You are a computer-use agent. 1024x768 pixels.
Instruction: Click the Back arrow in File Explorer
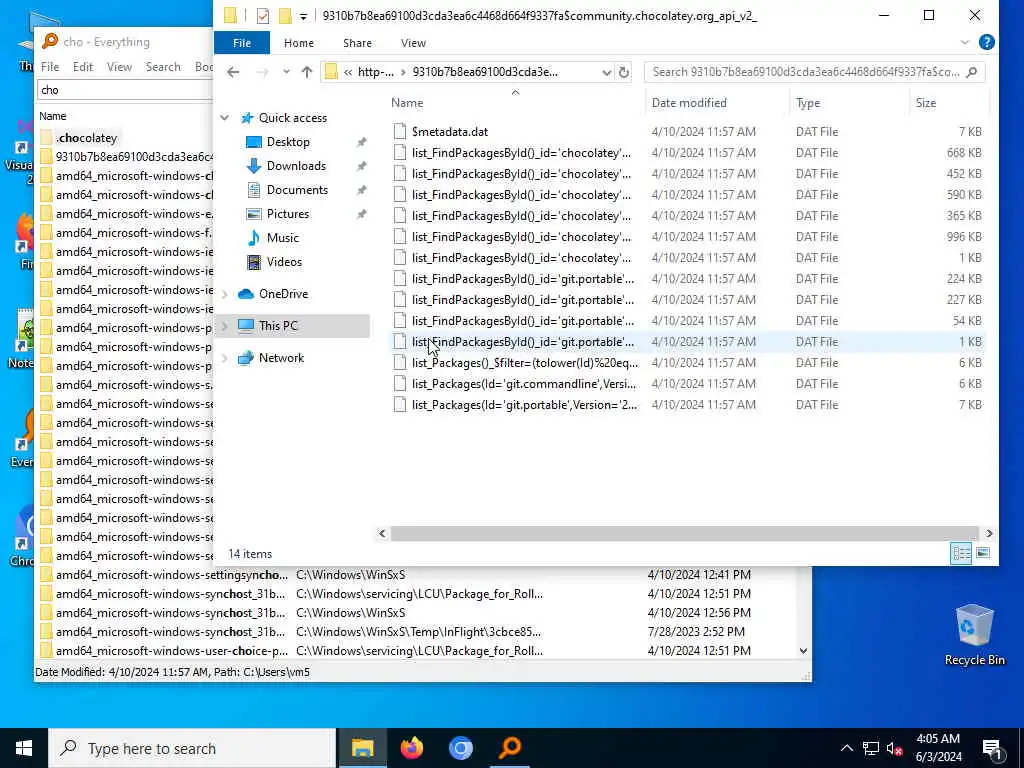point(233,72)
